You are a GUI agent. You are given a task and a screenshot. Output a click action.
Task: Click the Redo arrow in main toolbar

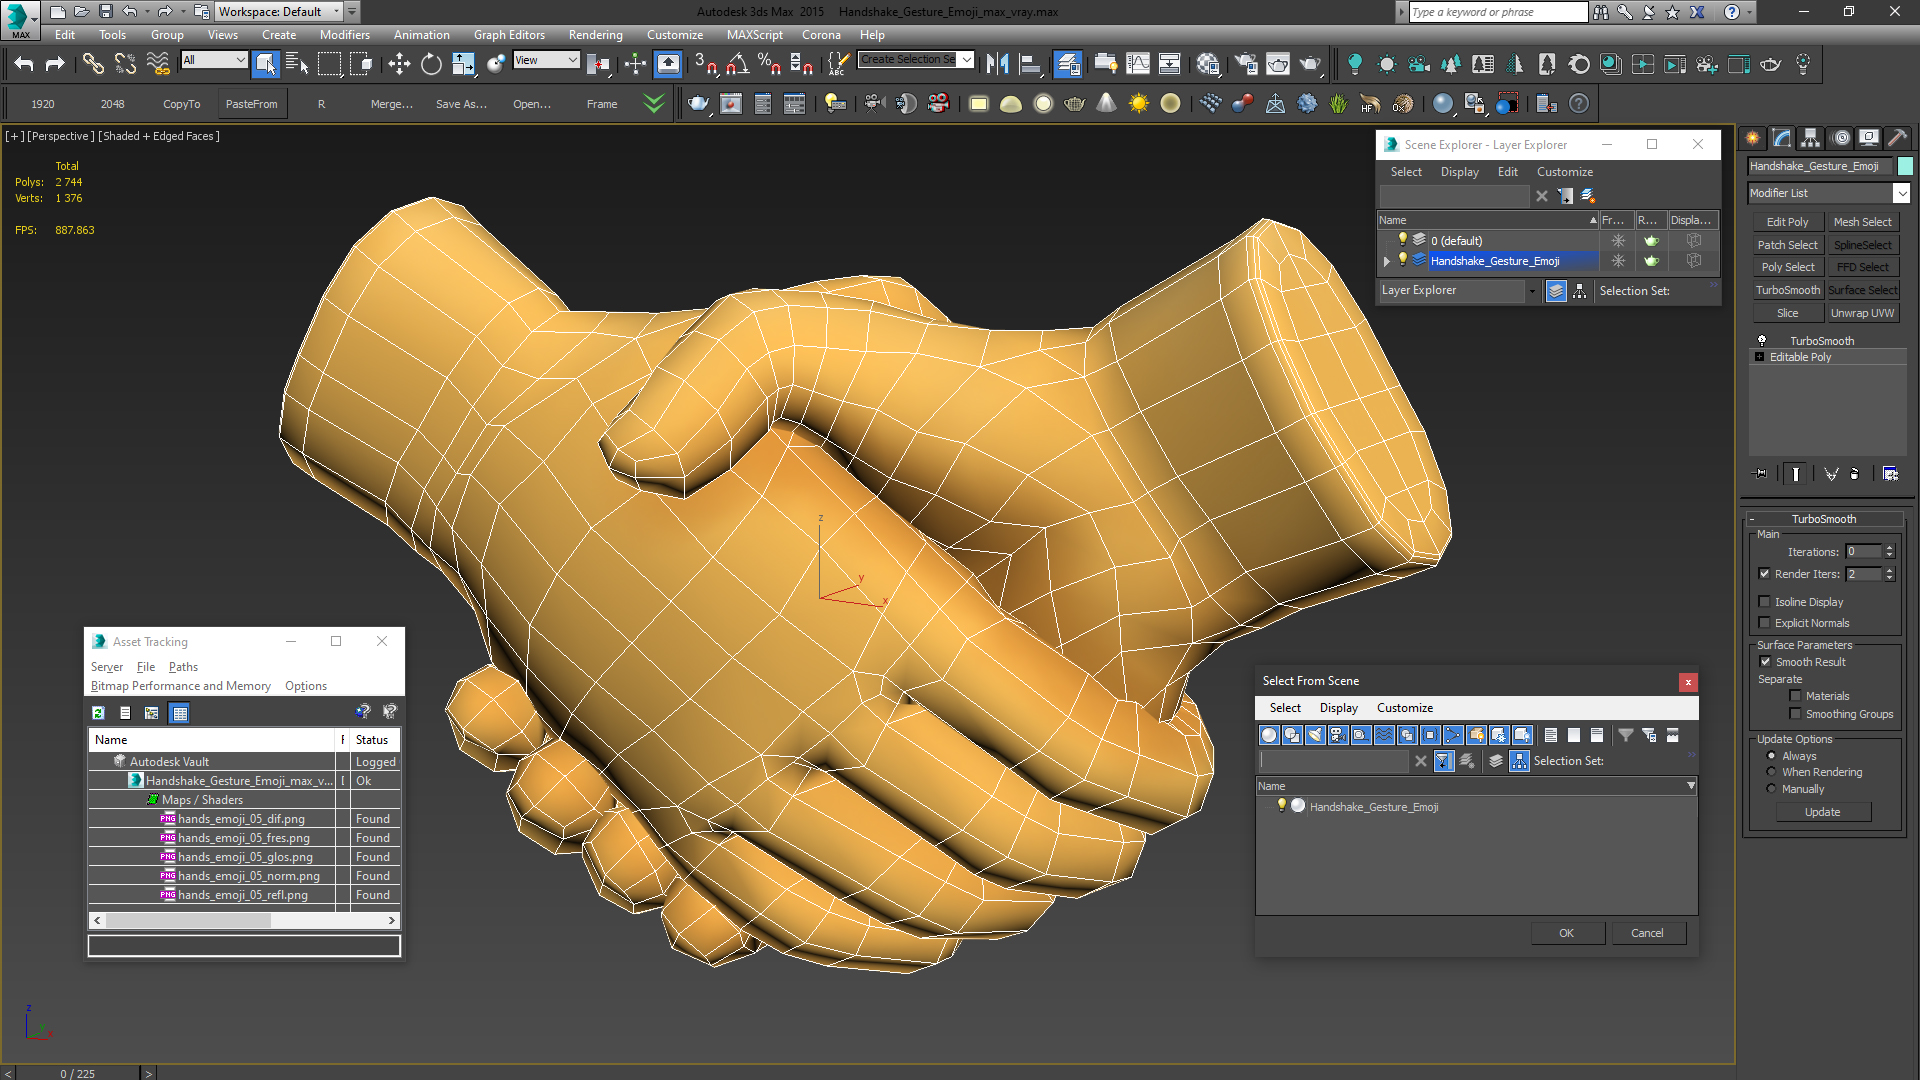point(55,65)
